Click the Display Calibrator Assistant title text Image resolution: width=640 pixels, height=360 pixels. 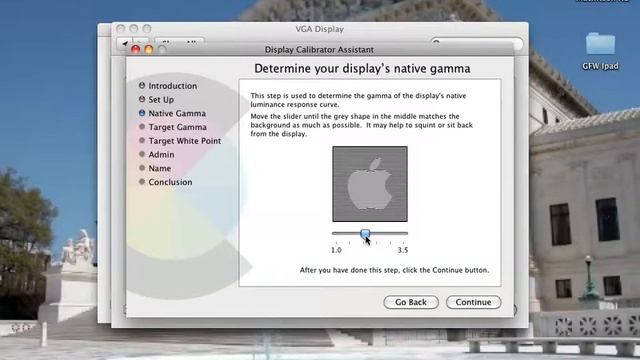coord(319,50)
